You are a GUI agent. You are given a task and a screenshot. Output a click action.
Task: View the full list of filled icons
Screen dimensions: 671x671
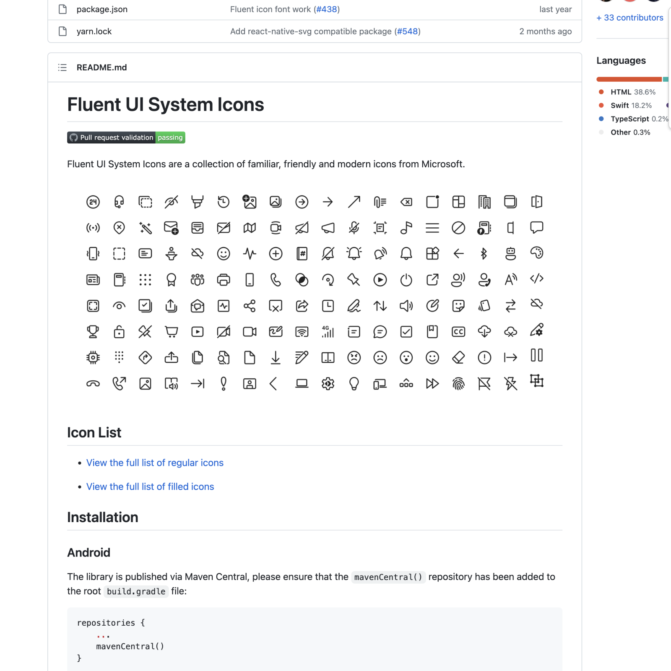coord(150,487)
